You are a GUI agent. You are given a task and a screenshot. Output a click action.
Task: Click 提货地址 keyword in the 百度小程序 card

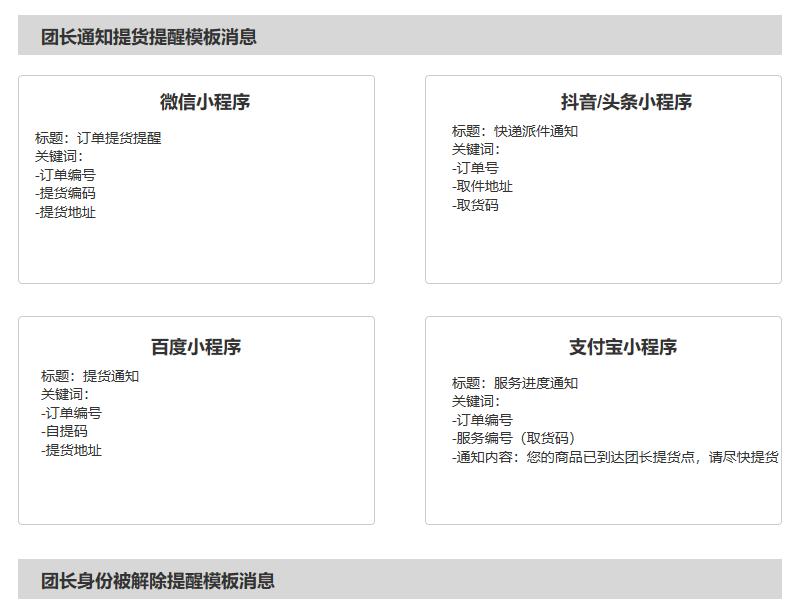[x=72, y=450]
